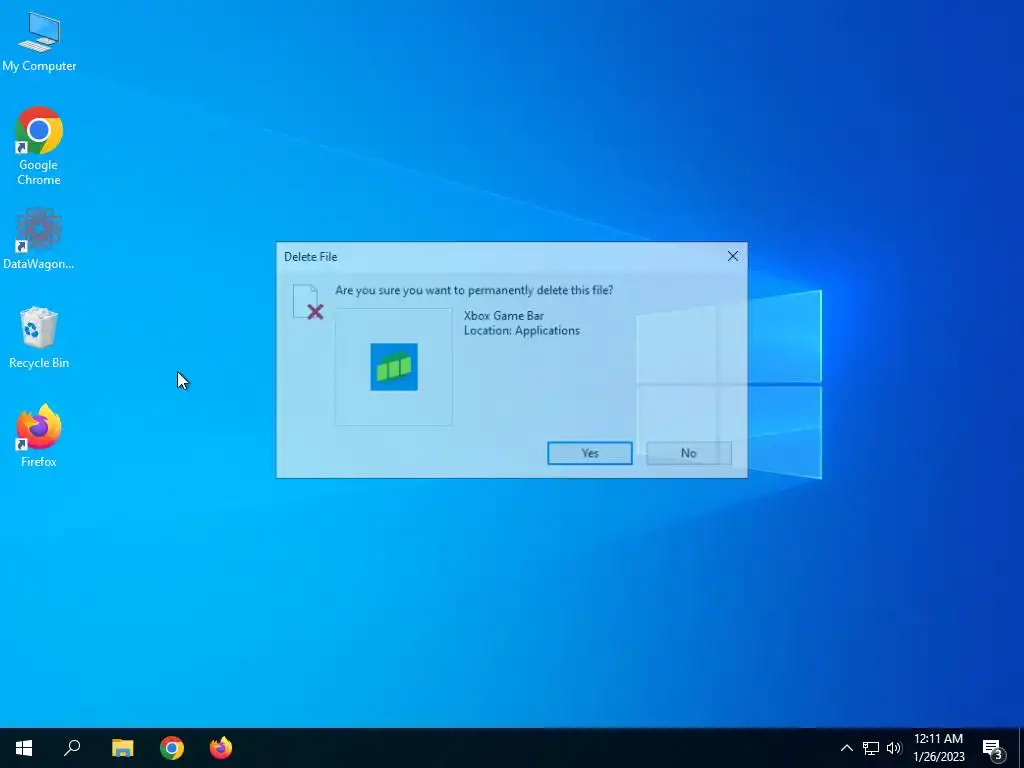Open Action Center notifications icon
Viewport: 1024px width, 768px height.
[993, 748]
